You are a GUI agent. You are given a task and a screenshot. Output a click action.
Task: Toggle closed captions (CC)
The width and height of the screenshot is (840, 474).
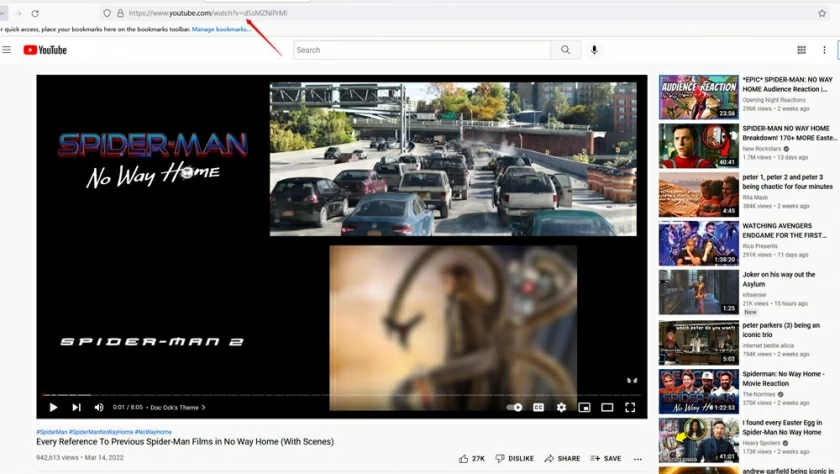[x=538, y=408]
